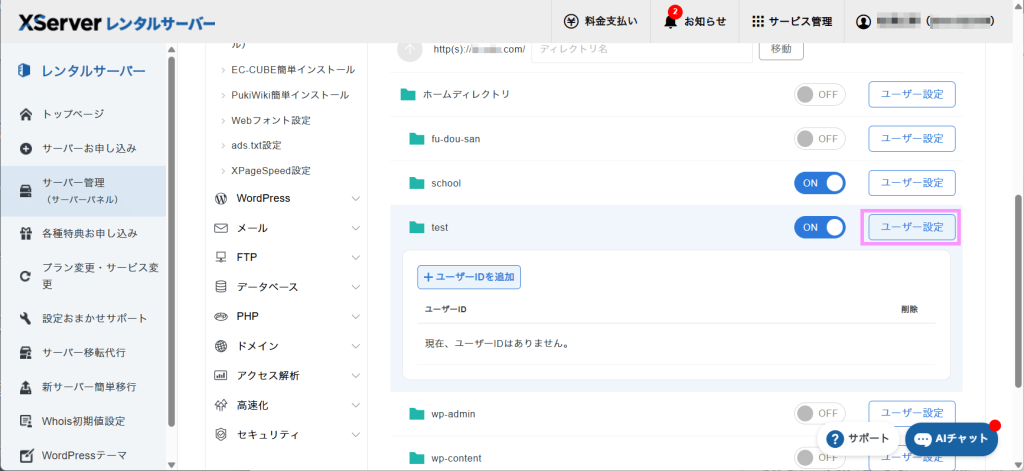The height and width of the screenshot is (471, 1024).
Task: Open the payment yen icon
Action: pos(571,21)
